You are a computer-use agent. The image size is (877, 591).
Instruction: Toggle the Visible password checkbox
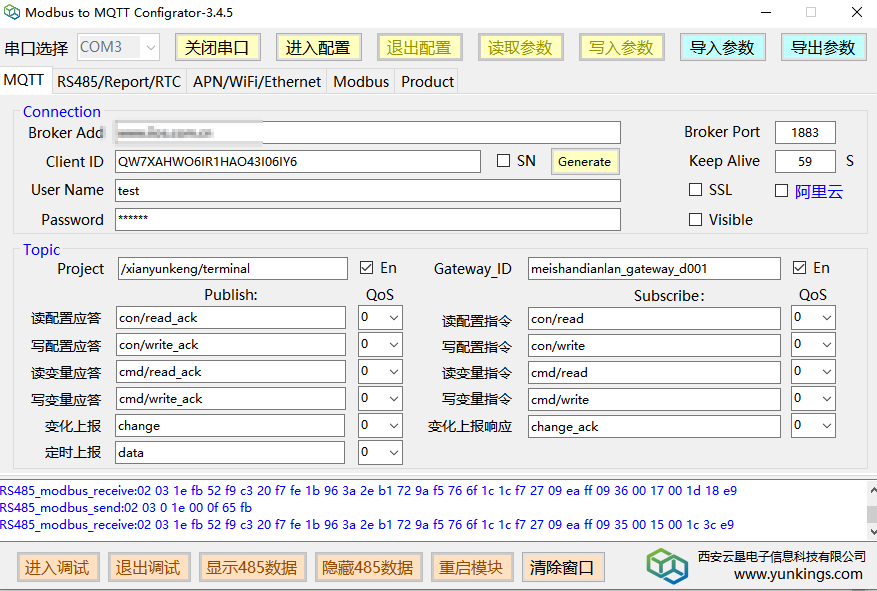(696, 220)
